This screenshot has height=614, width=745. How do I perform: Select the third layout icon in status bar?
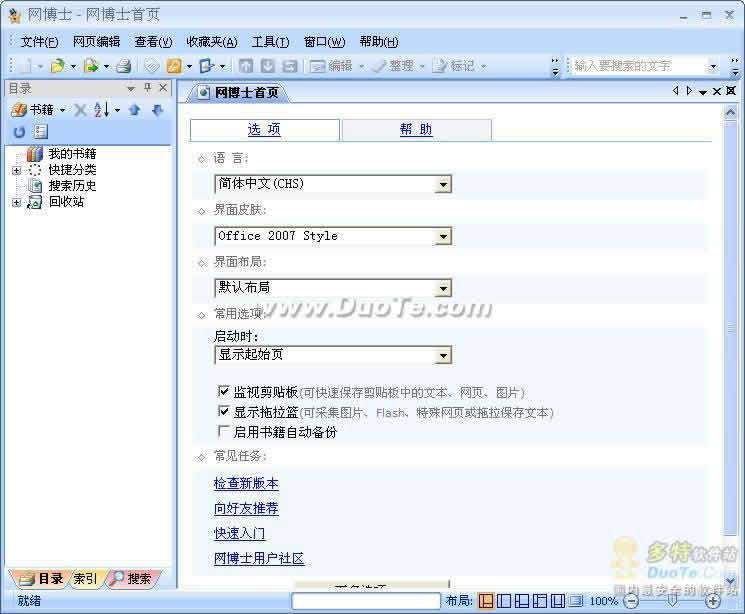point(522,601)
